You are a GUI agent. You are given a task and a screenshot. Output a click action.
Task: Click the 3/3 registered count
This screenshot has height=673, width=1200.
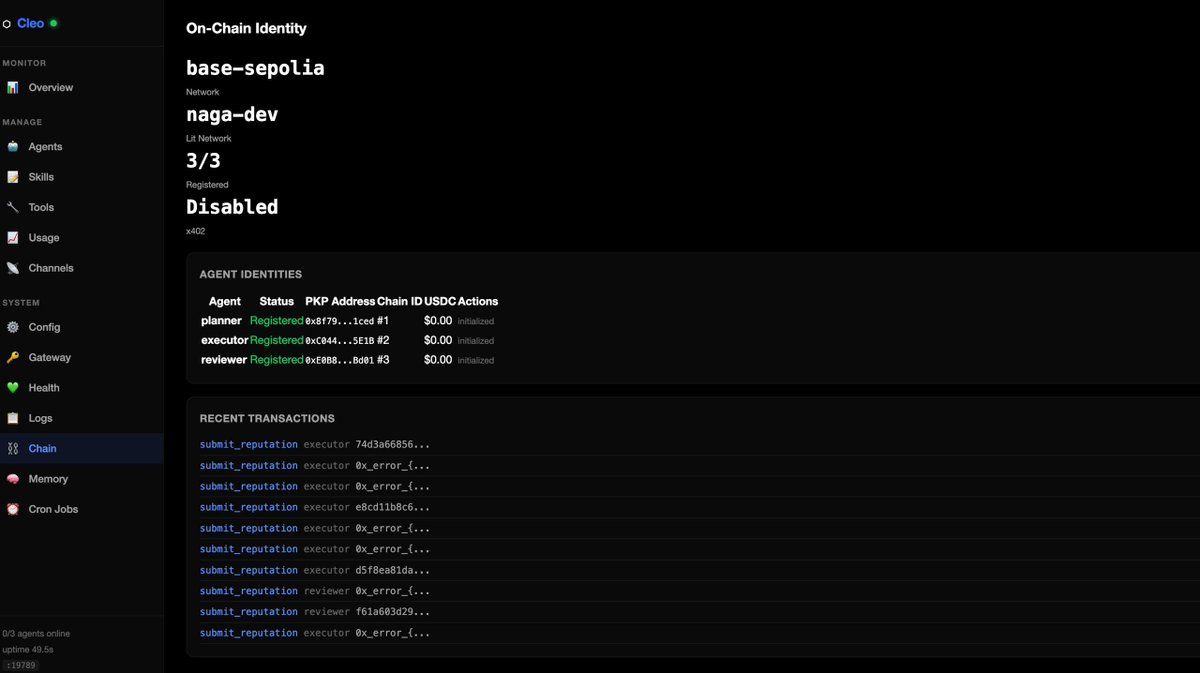[x=203, y=160]
